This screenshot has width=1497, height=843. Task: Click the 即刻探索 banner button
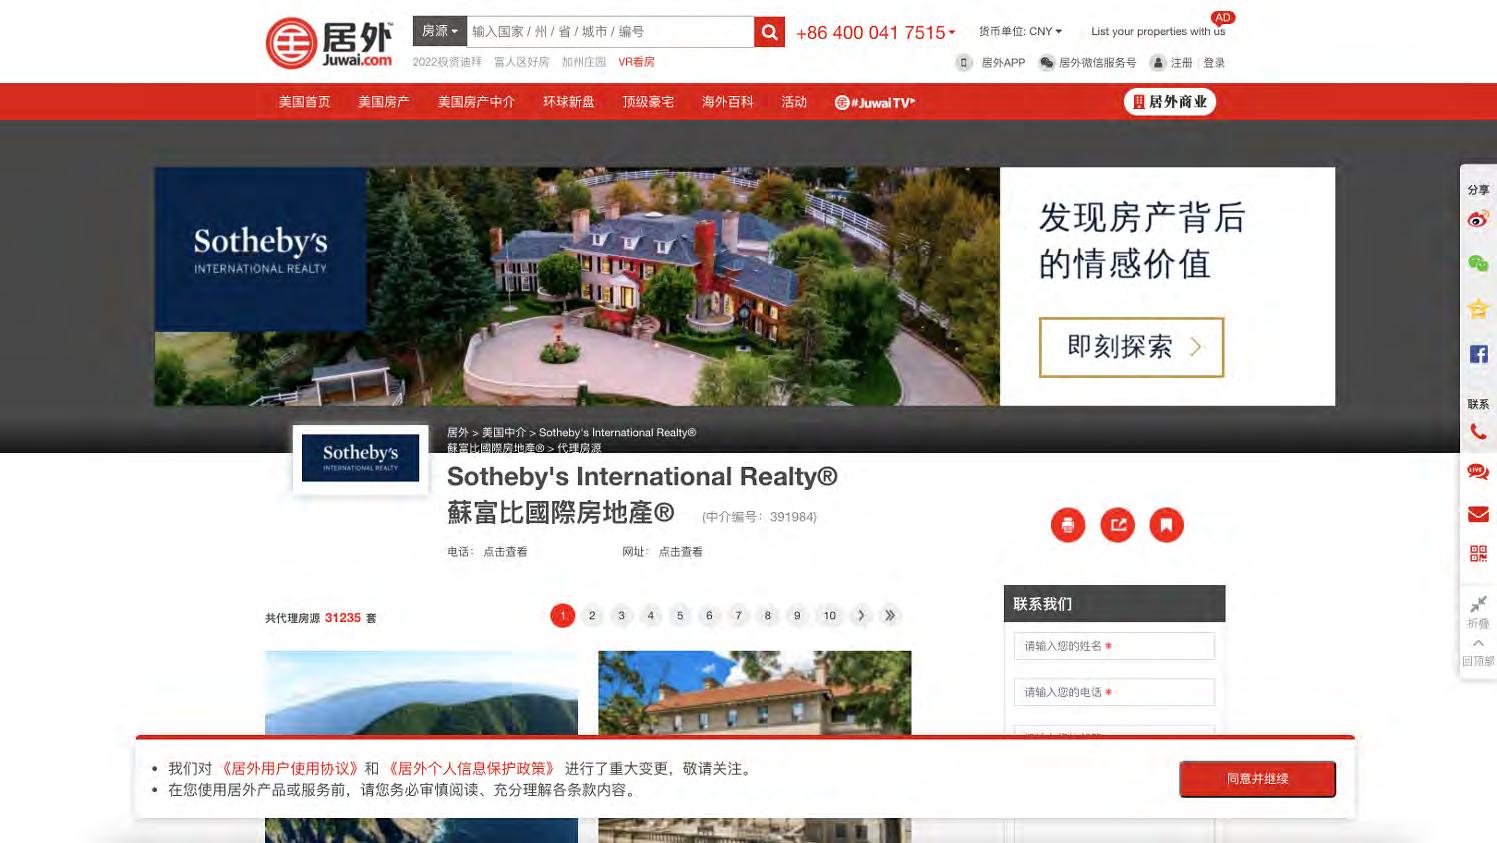[x=1131, y=347]
